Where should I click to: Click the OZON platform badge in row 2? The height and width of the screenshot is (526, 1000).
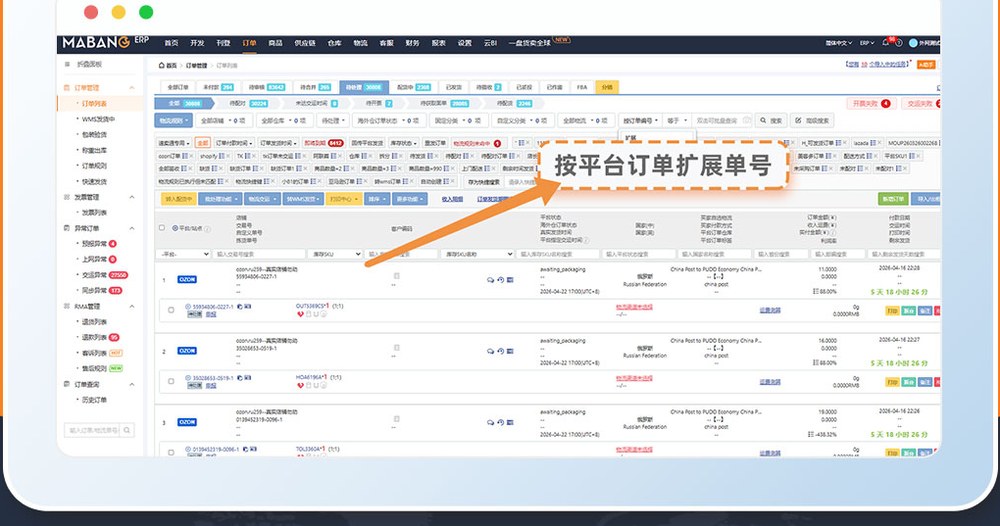187,351
